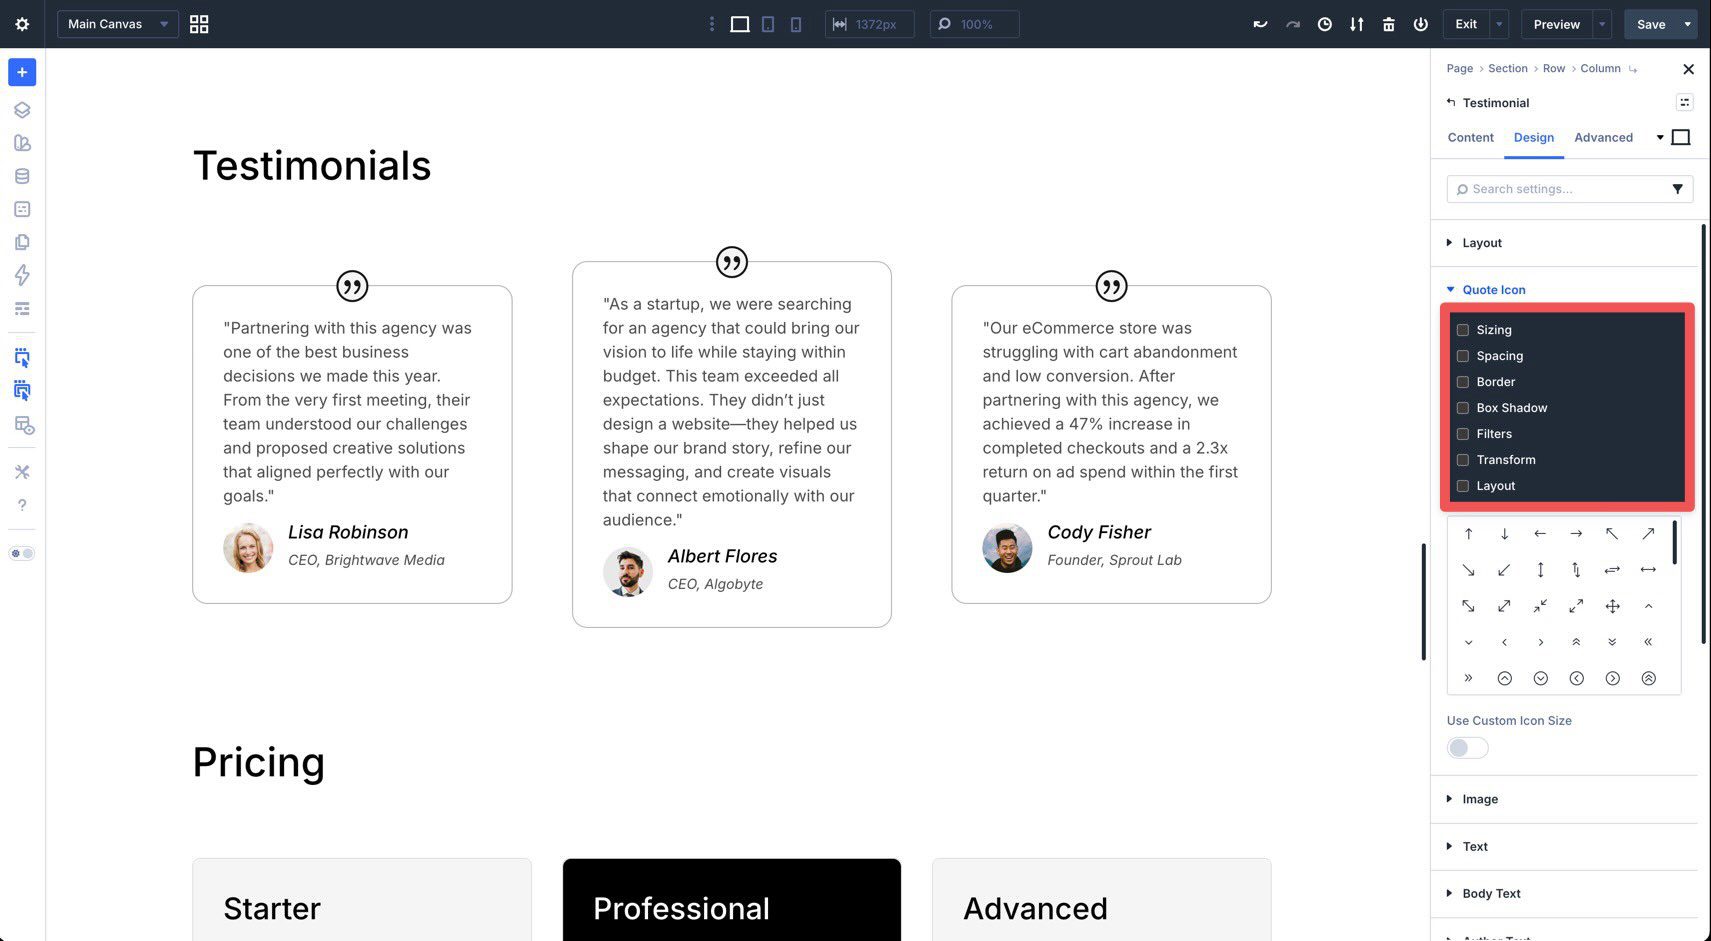Switch to the tablet breakpoint icon

[768, 23]
